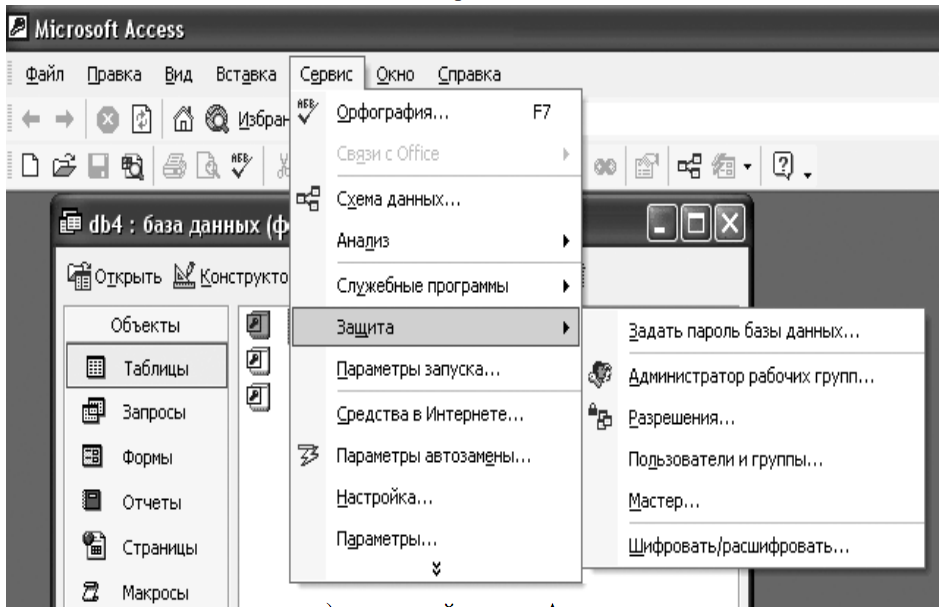Open the New Object dropdown arrow
This screenshot has height=607, width=946.
pos(748,167)
